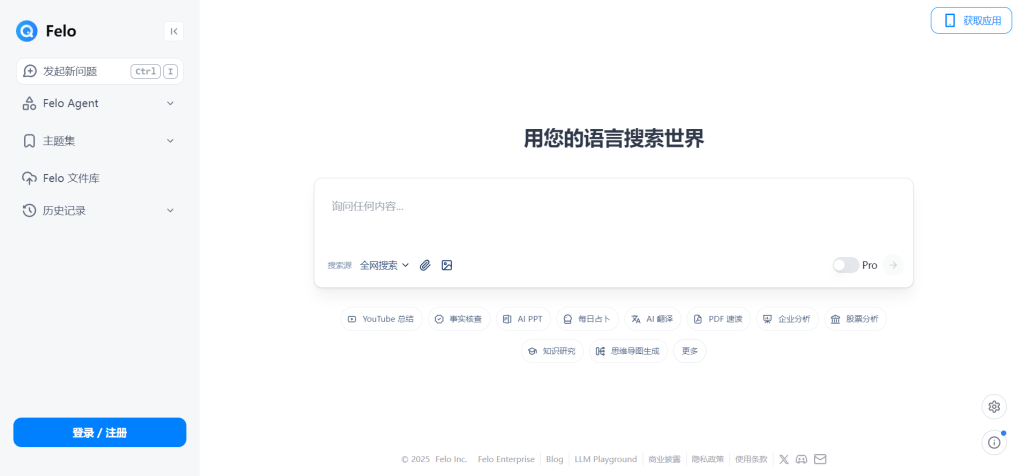This screenshot has height=476, width=1024.
Task: Open the 隐私政策 link
Action: 708,460
